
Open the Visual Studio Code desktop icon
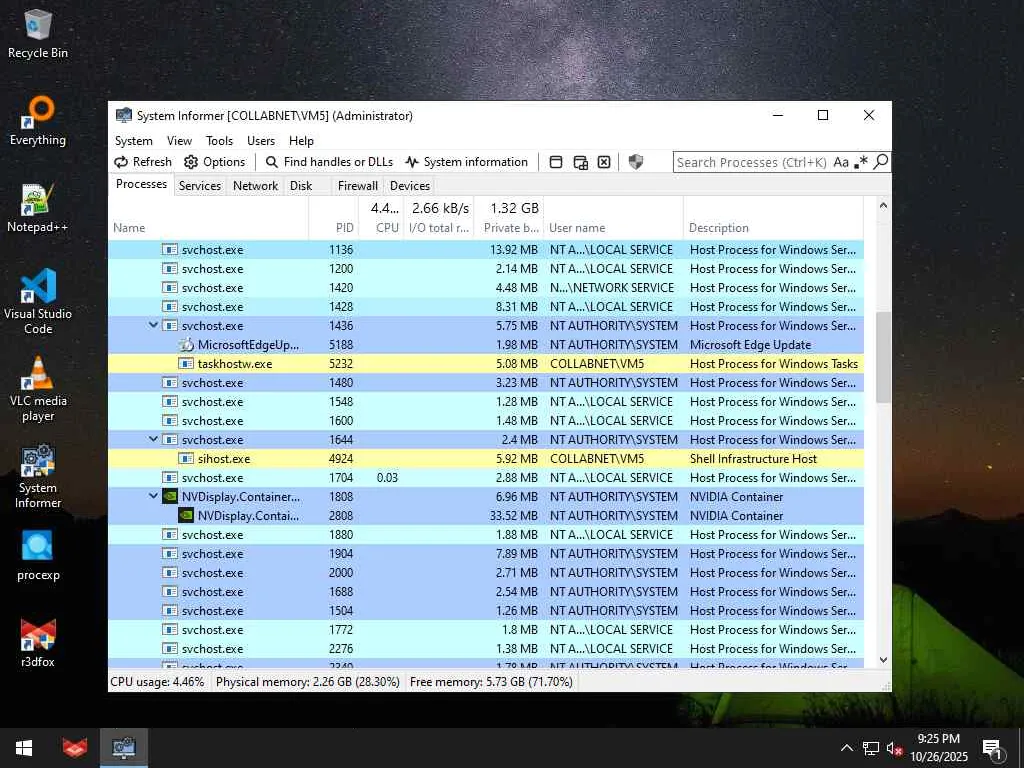[x=38, y=302]
